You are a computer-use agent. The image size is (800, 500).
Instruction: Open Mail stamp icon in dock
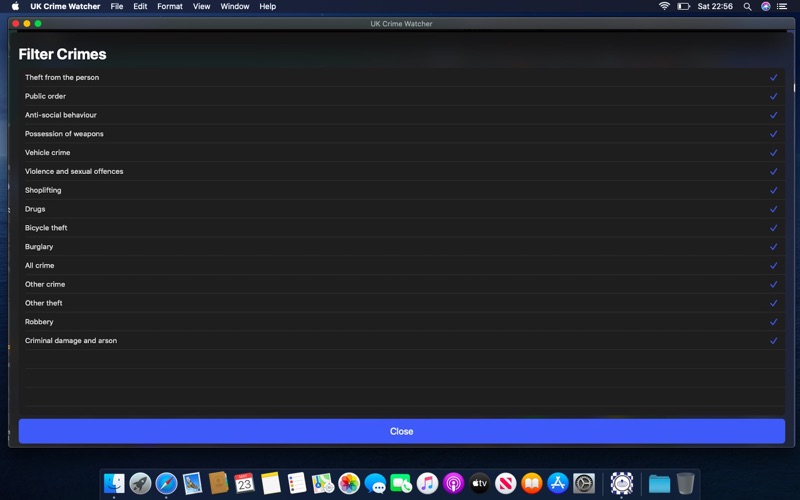pyautogui.click(x=192, y=483)
